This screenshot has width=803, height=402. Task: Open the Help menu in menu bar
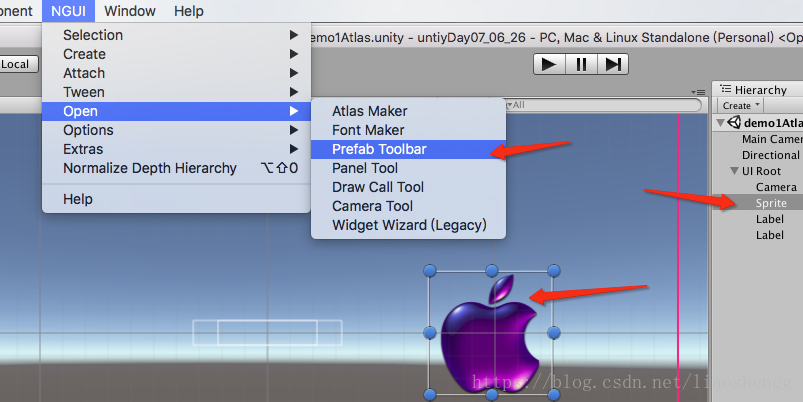[188, 11]
